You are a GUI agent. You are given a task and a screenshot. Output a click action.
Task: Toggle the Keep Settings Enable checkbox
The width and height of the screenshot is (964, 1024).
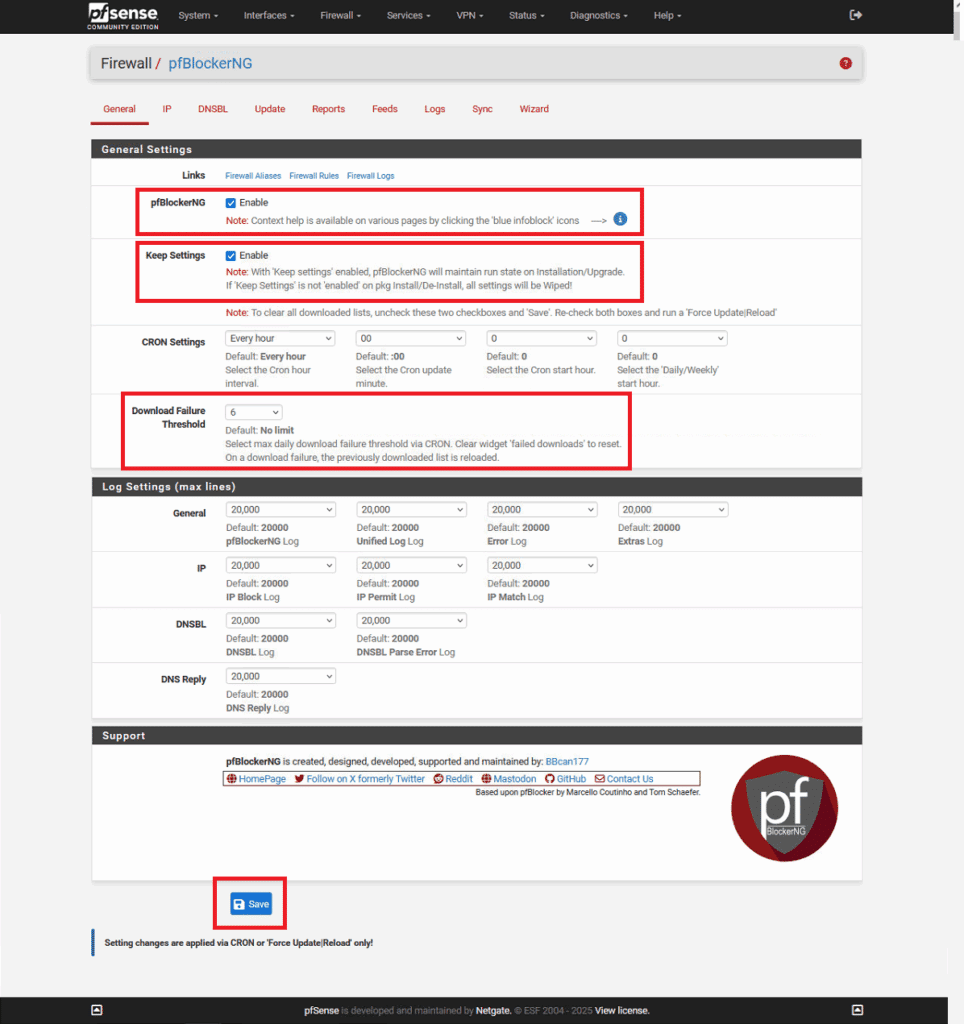[231, 256]
